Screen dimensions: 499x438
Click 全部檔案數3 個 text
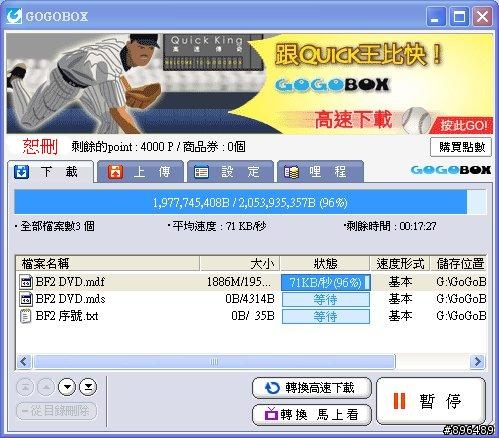coord(57,226)
